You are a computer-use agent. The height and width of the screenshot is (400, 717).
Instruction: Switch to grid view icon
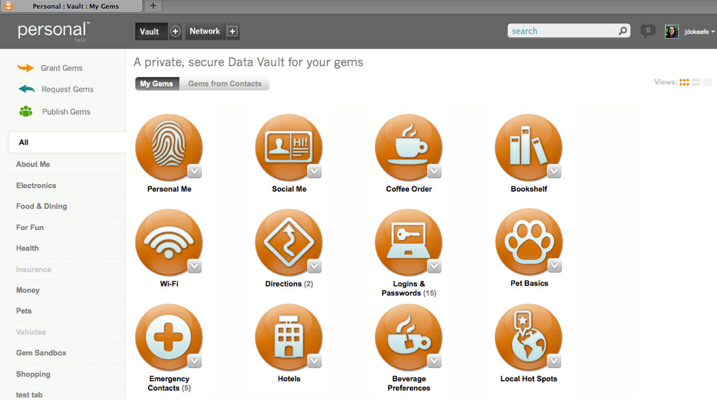coord(684,82)
